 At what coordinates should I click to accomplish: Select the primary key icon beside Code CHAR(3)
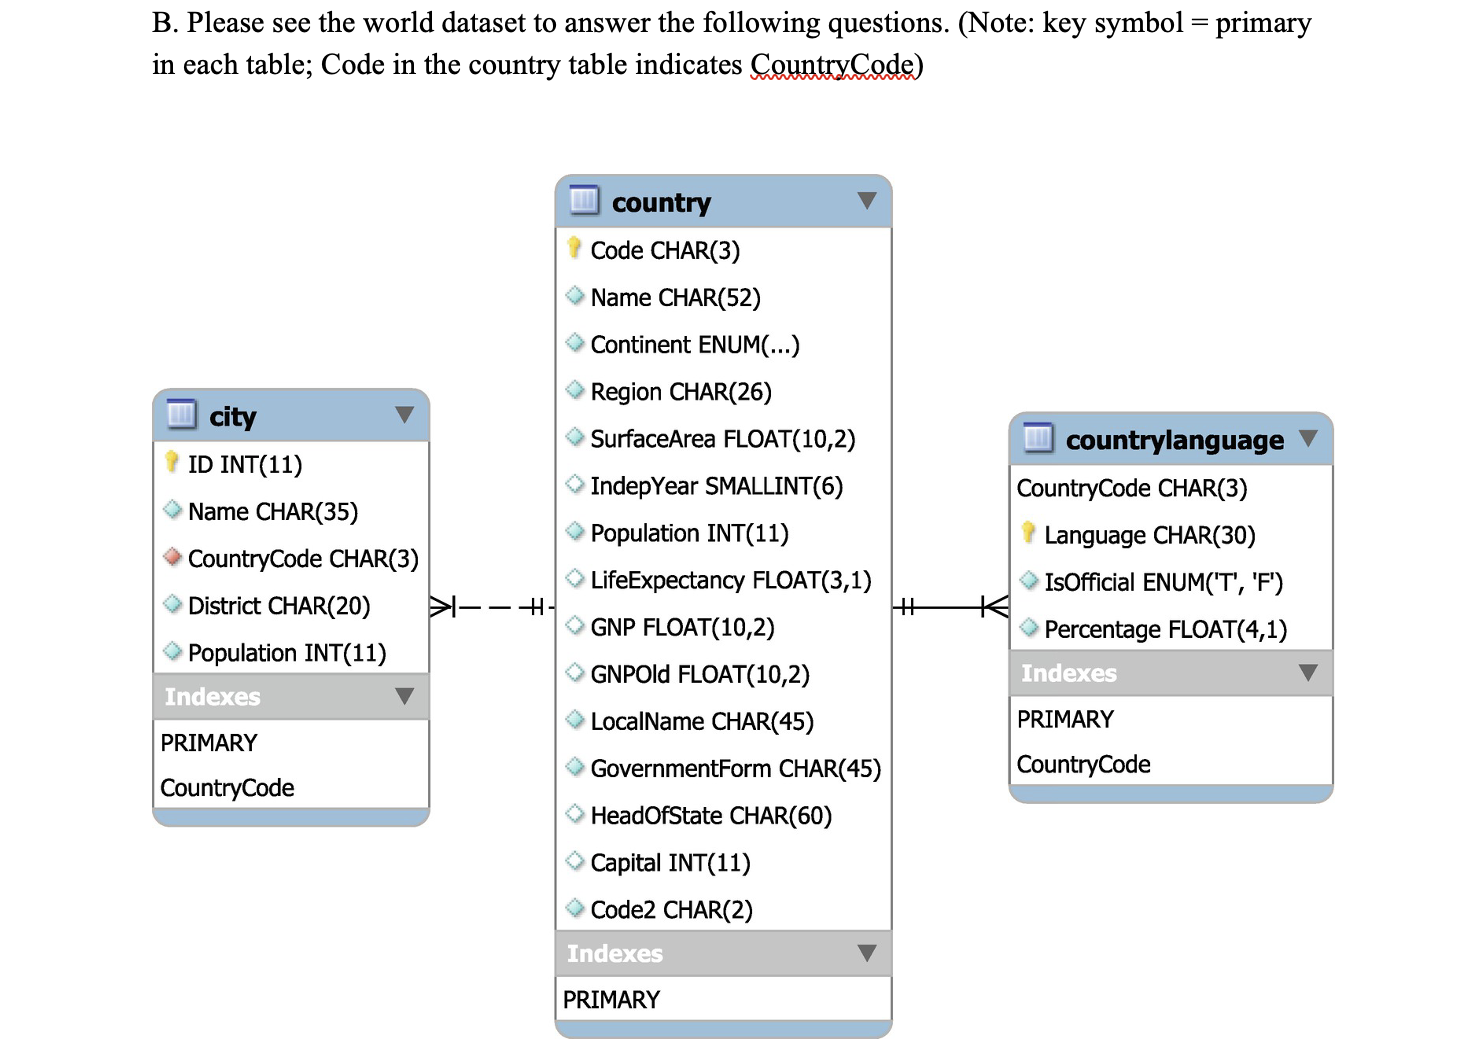click(574, 248)
